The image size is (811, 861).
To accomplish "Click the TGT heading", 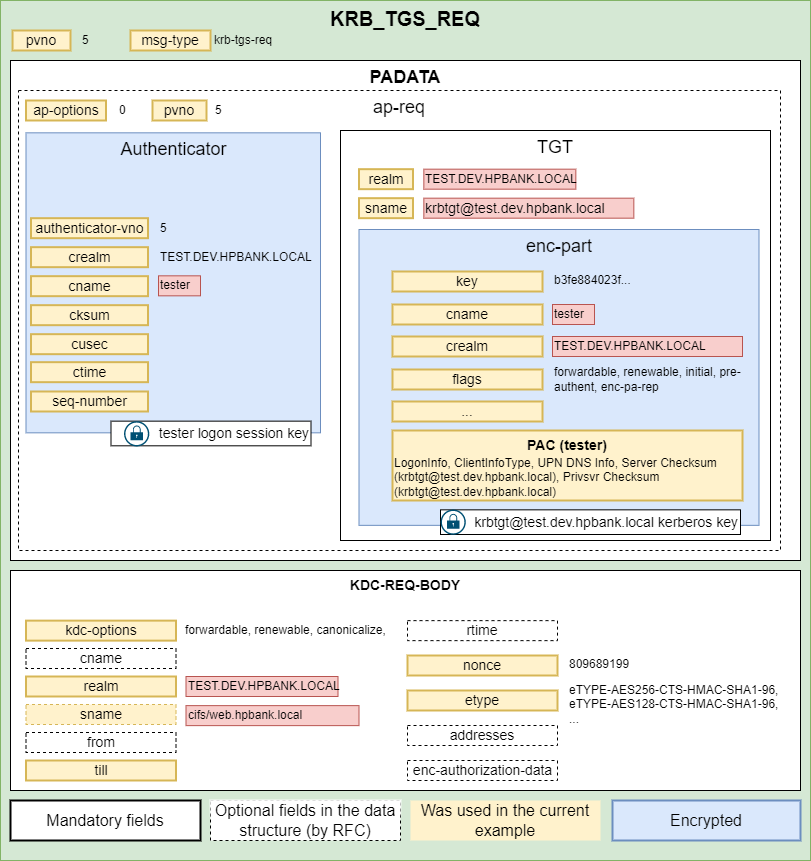I will tap(555, 147).
